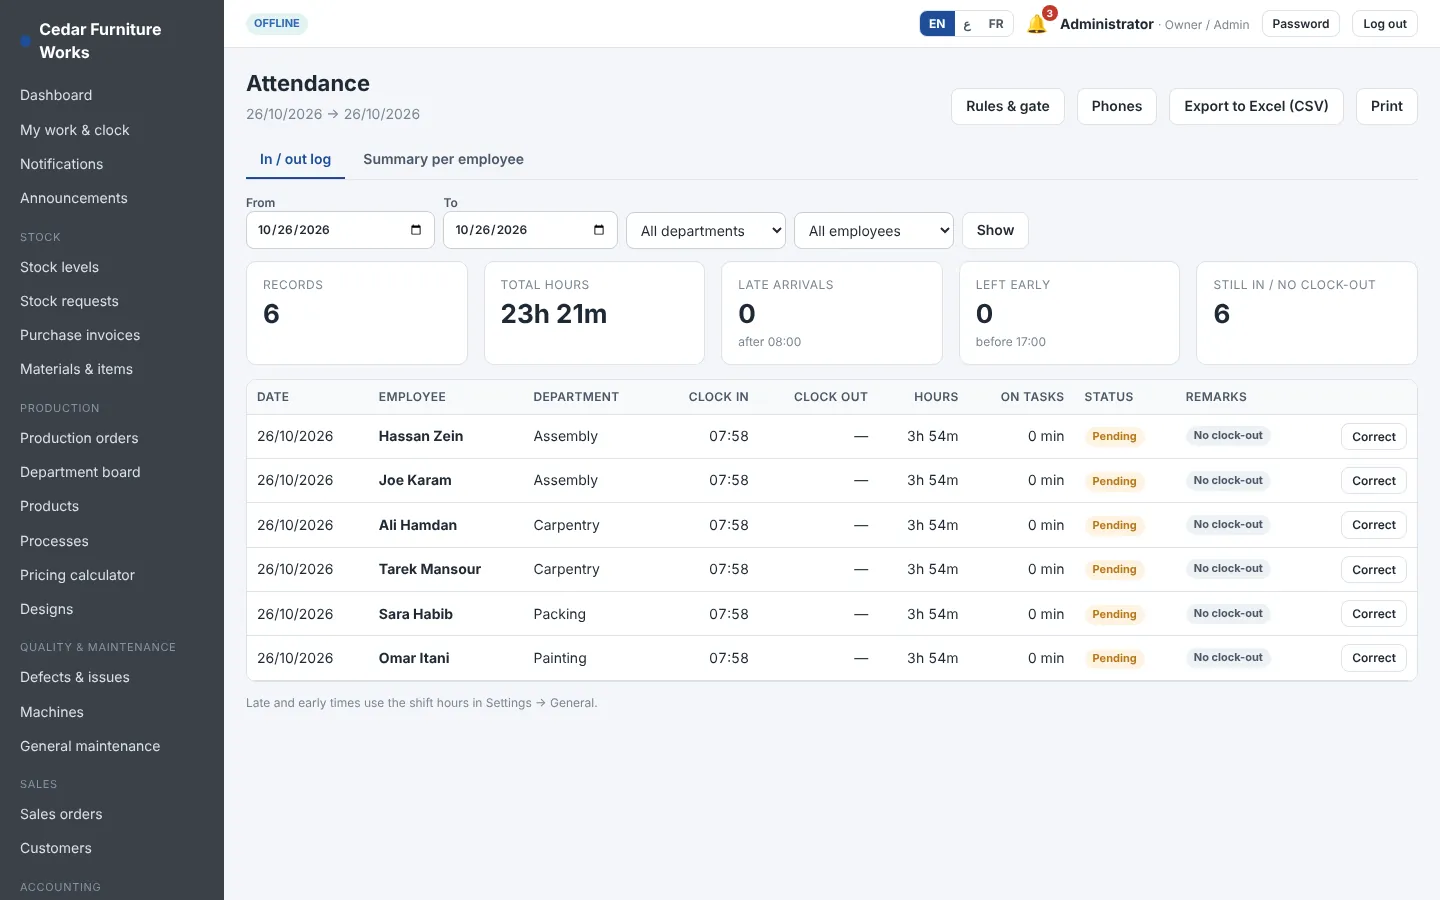This screenshot has height=900, width=1440.
Task: Correct Ali Hamdan's attendance record
Action: [1374, 525]
